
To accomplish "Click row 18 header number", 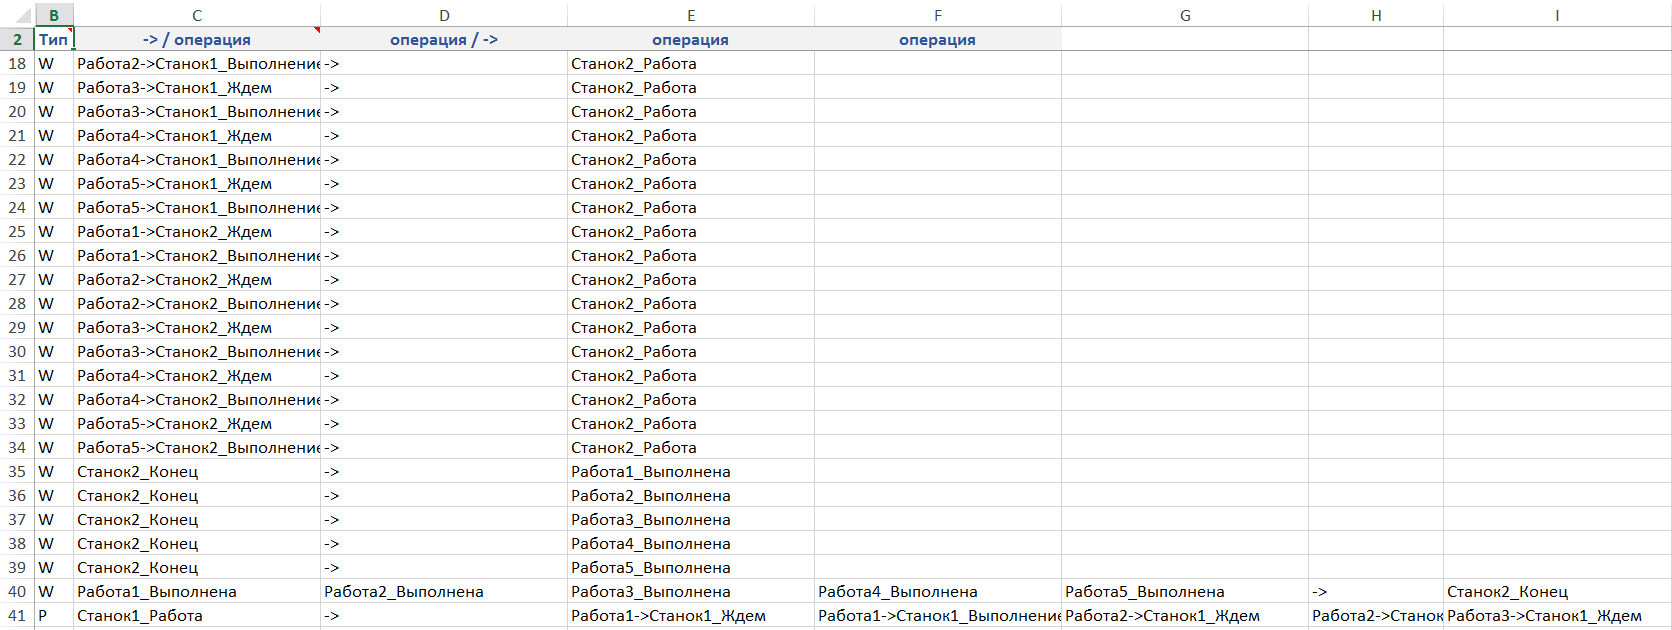I will 17,63.
